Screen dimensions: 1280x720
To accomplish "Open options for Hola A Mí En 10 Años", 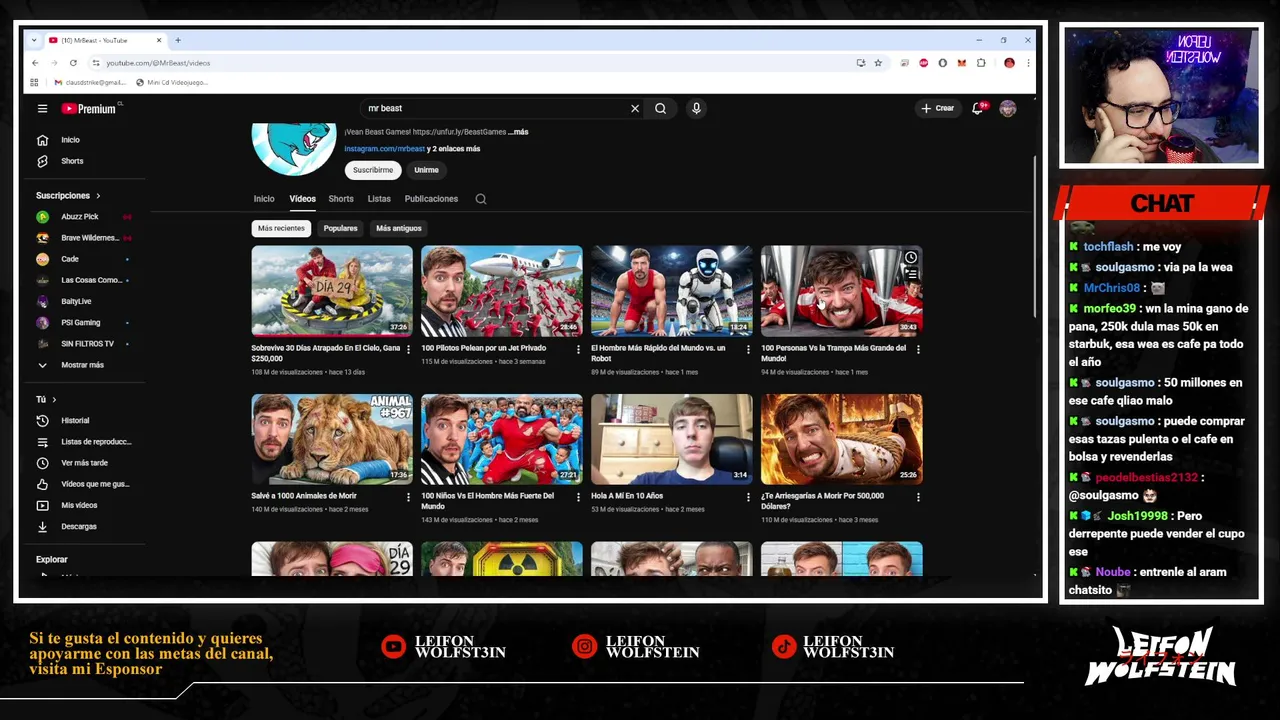I will 748,497.
